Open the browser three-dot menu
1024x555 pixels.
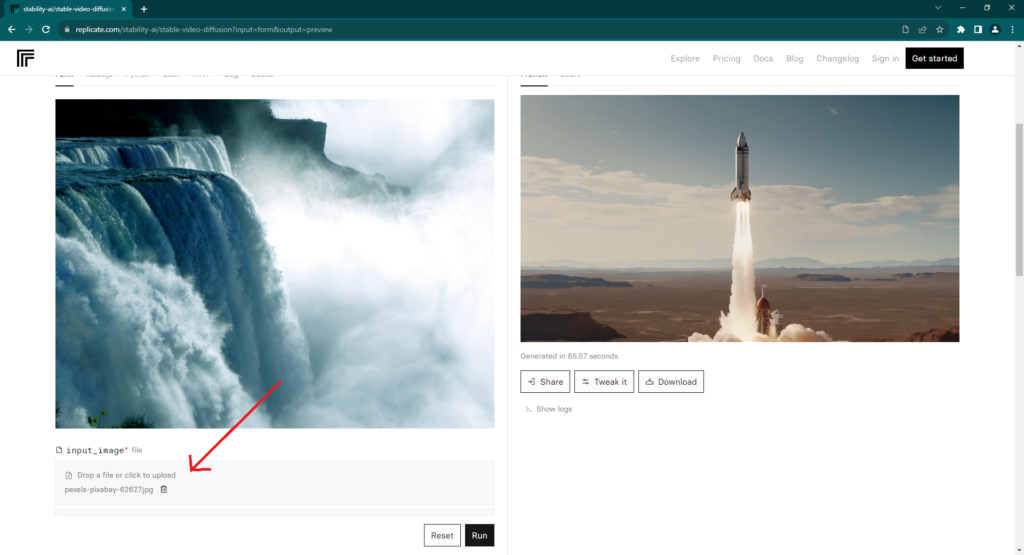tap(1012, 29)
